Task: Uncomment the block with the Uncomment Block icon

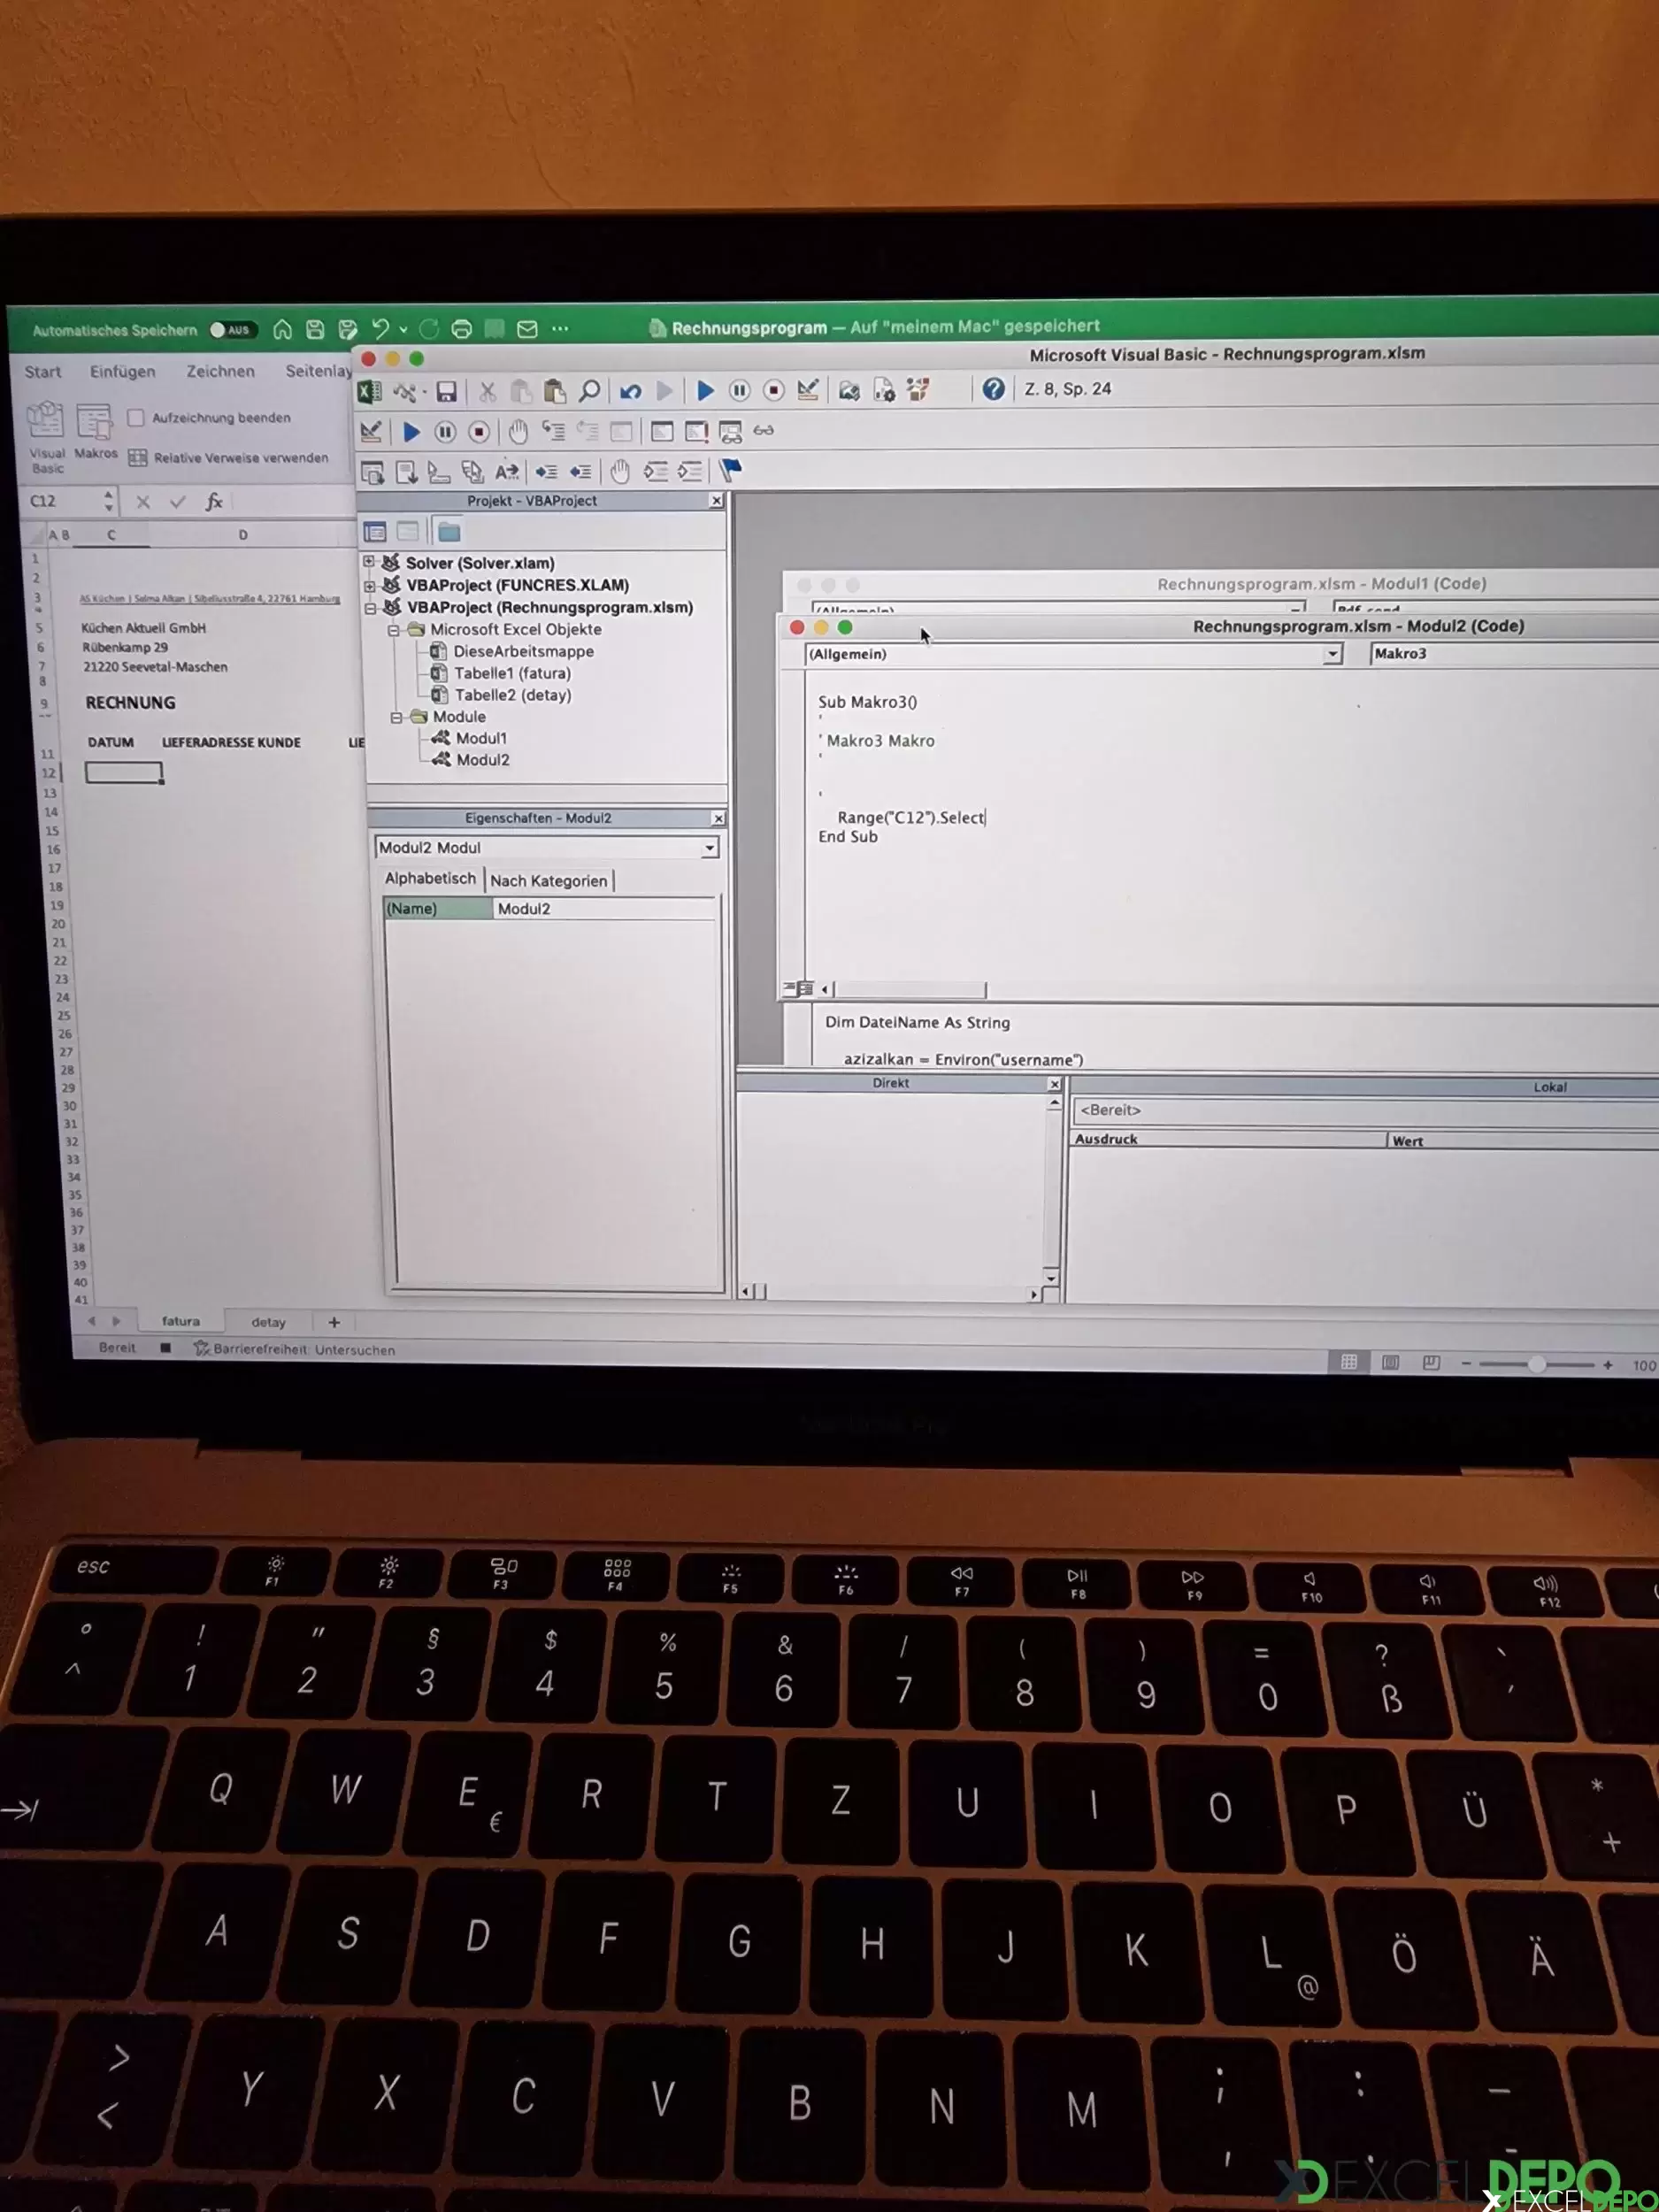Action: [x=690, y=471]
